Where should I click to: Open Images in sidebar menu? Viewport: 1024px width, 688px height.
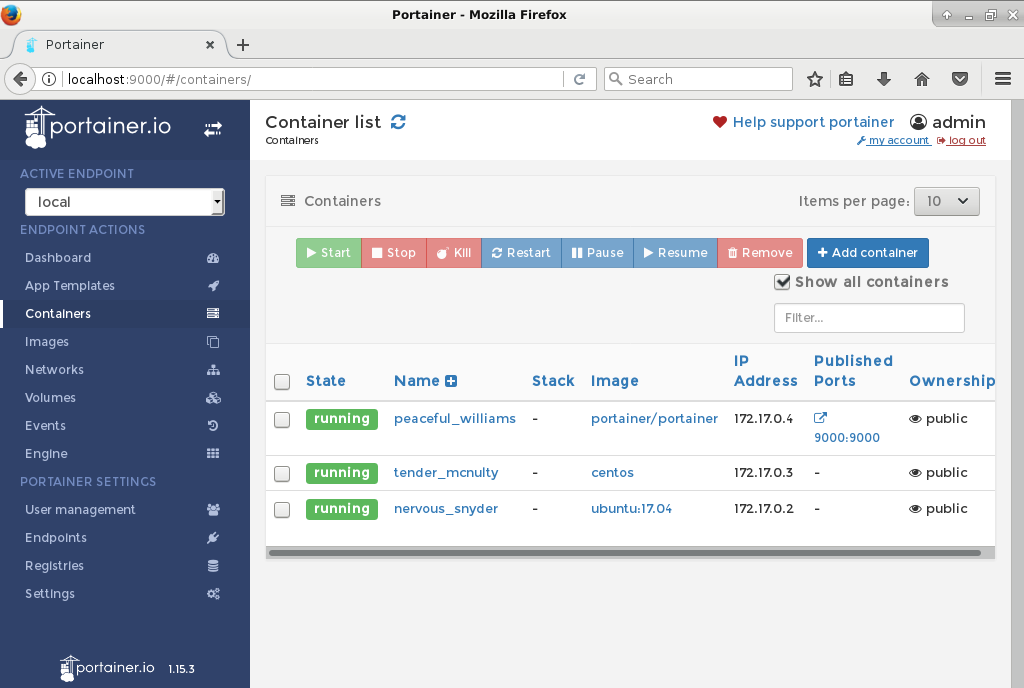coord(125,342)
